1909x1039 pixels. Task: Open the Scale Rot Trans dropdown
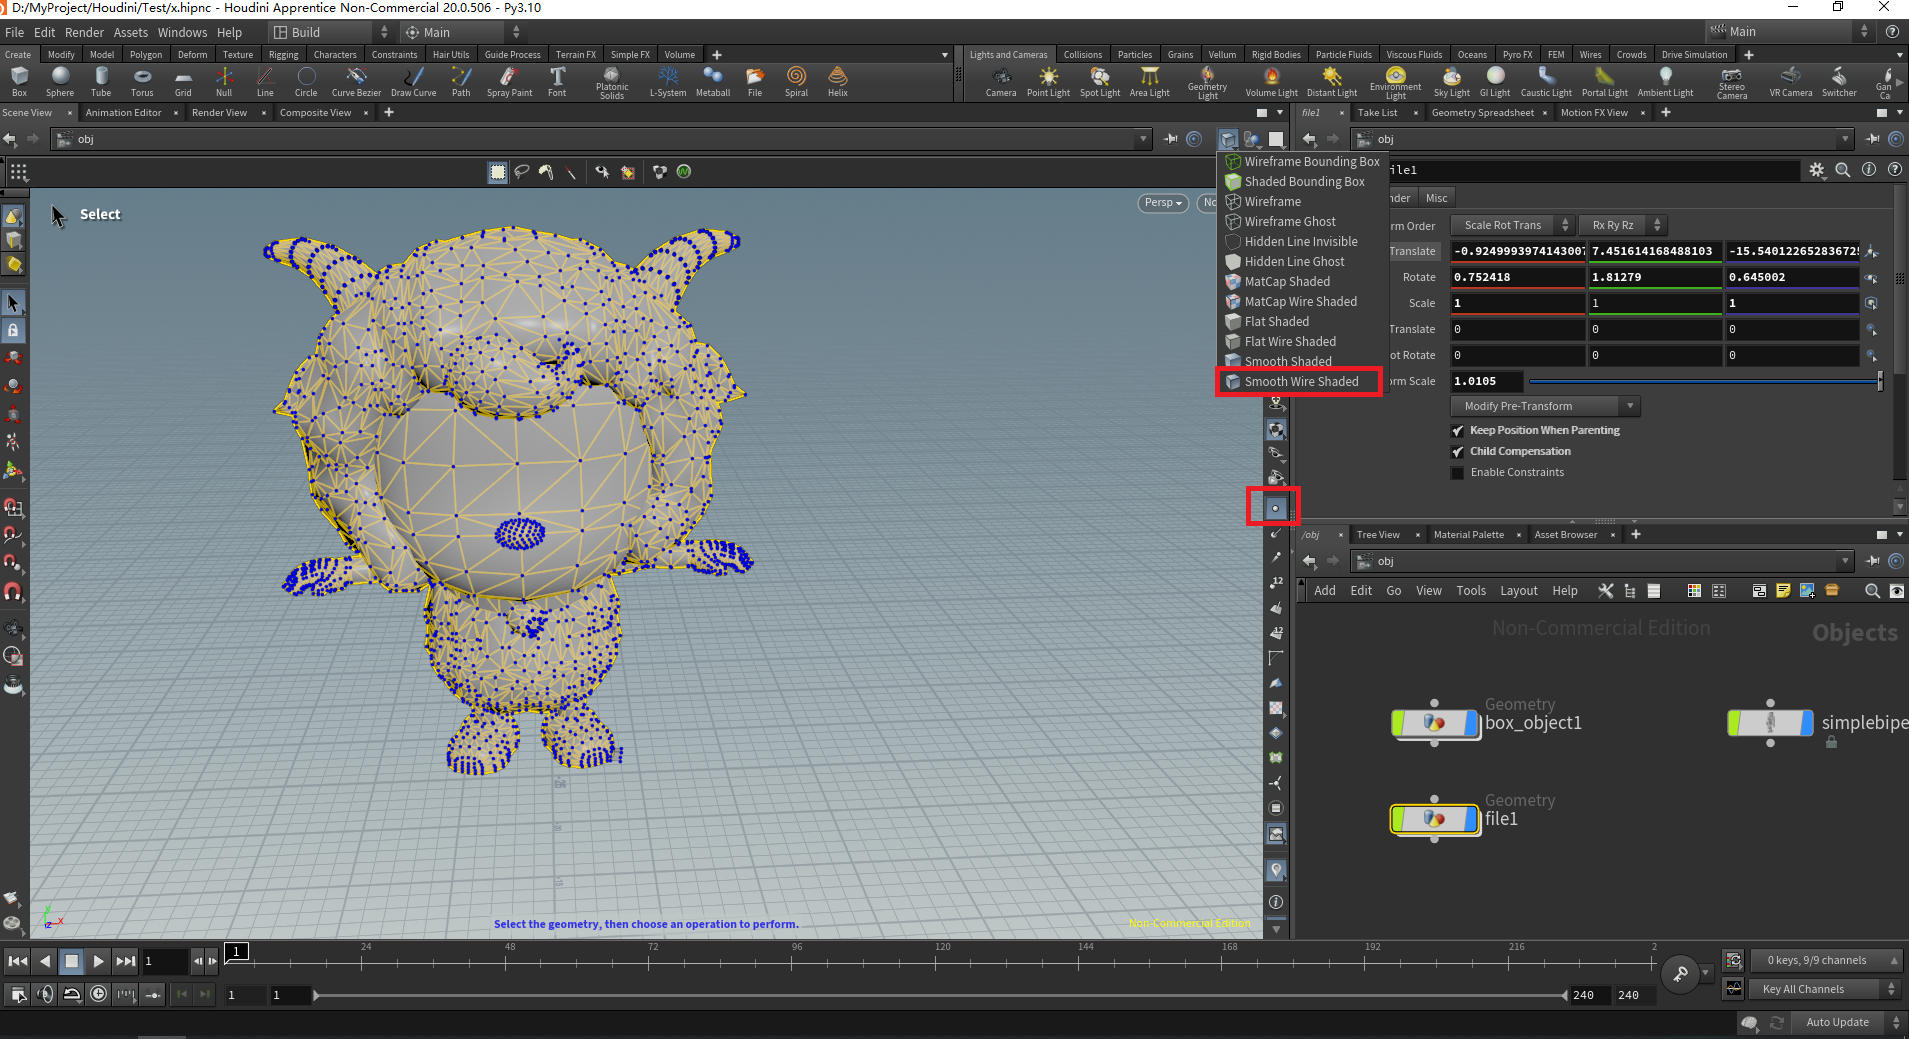click(x=1512, y=226)
